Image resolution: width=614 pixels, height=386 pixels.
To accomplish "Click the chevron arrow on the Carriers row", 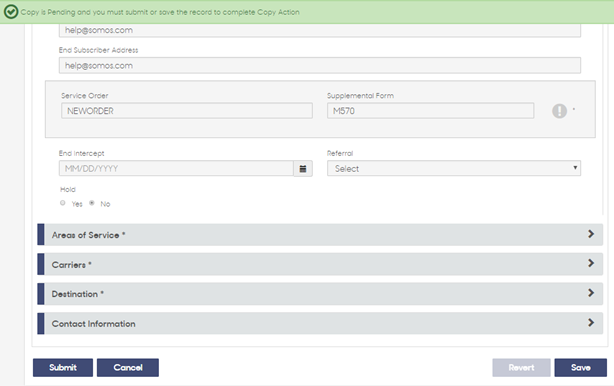I will (x=591, y=263).
